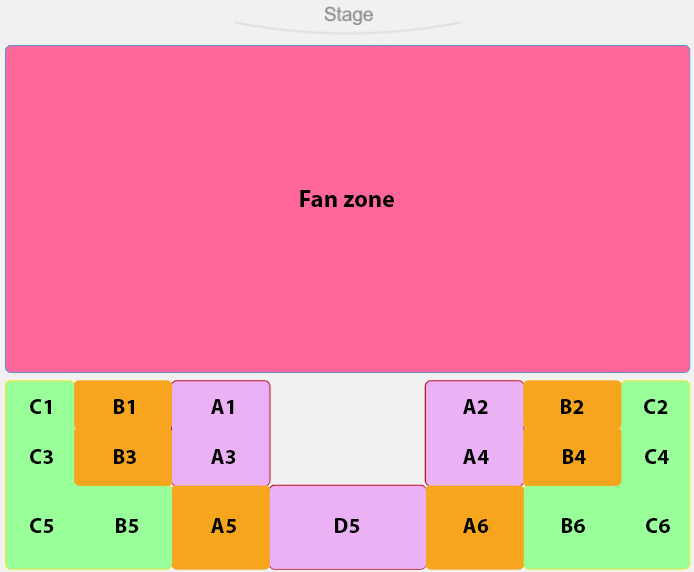Select corner section C6

pos(657,526)
